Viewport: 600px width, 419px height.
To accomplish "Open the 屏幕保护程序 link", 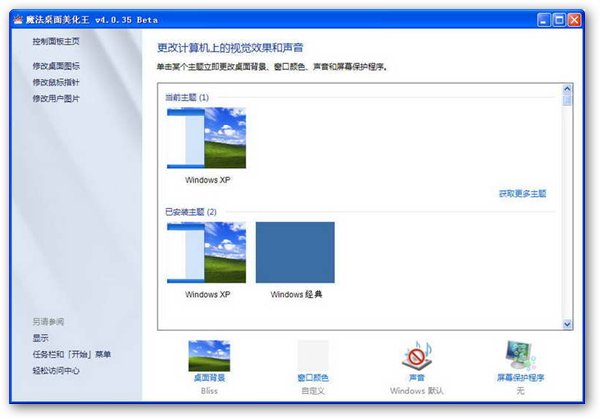I will tap(520, 378).
